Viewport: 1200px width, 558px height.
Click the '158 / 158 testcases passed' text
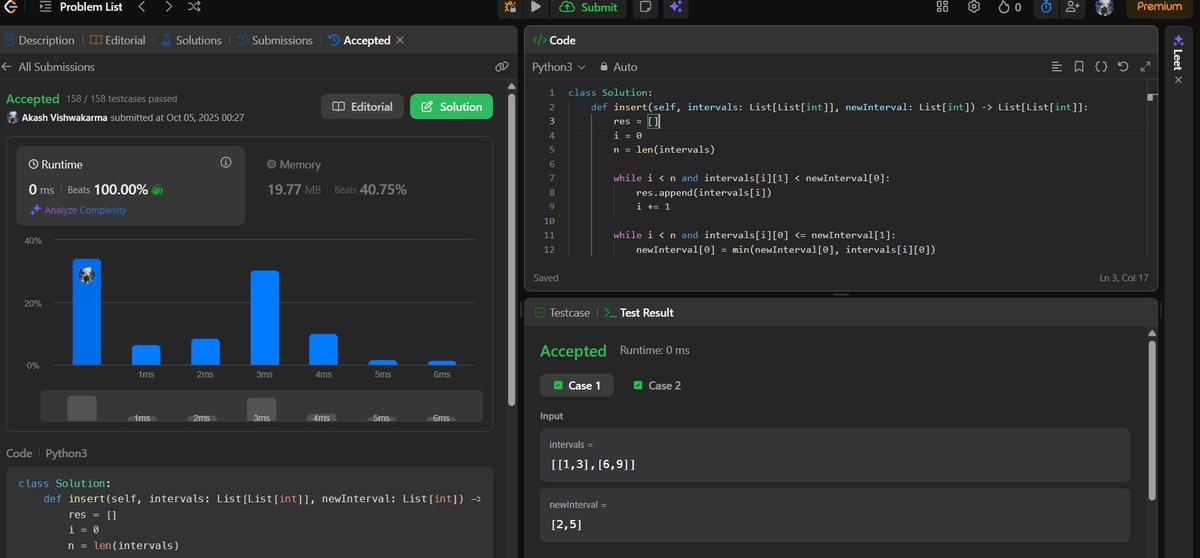pyautogui.click(x=121, y=99)
